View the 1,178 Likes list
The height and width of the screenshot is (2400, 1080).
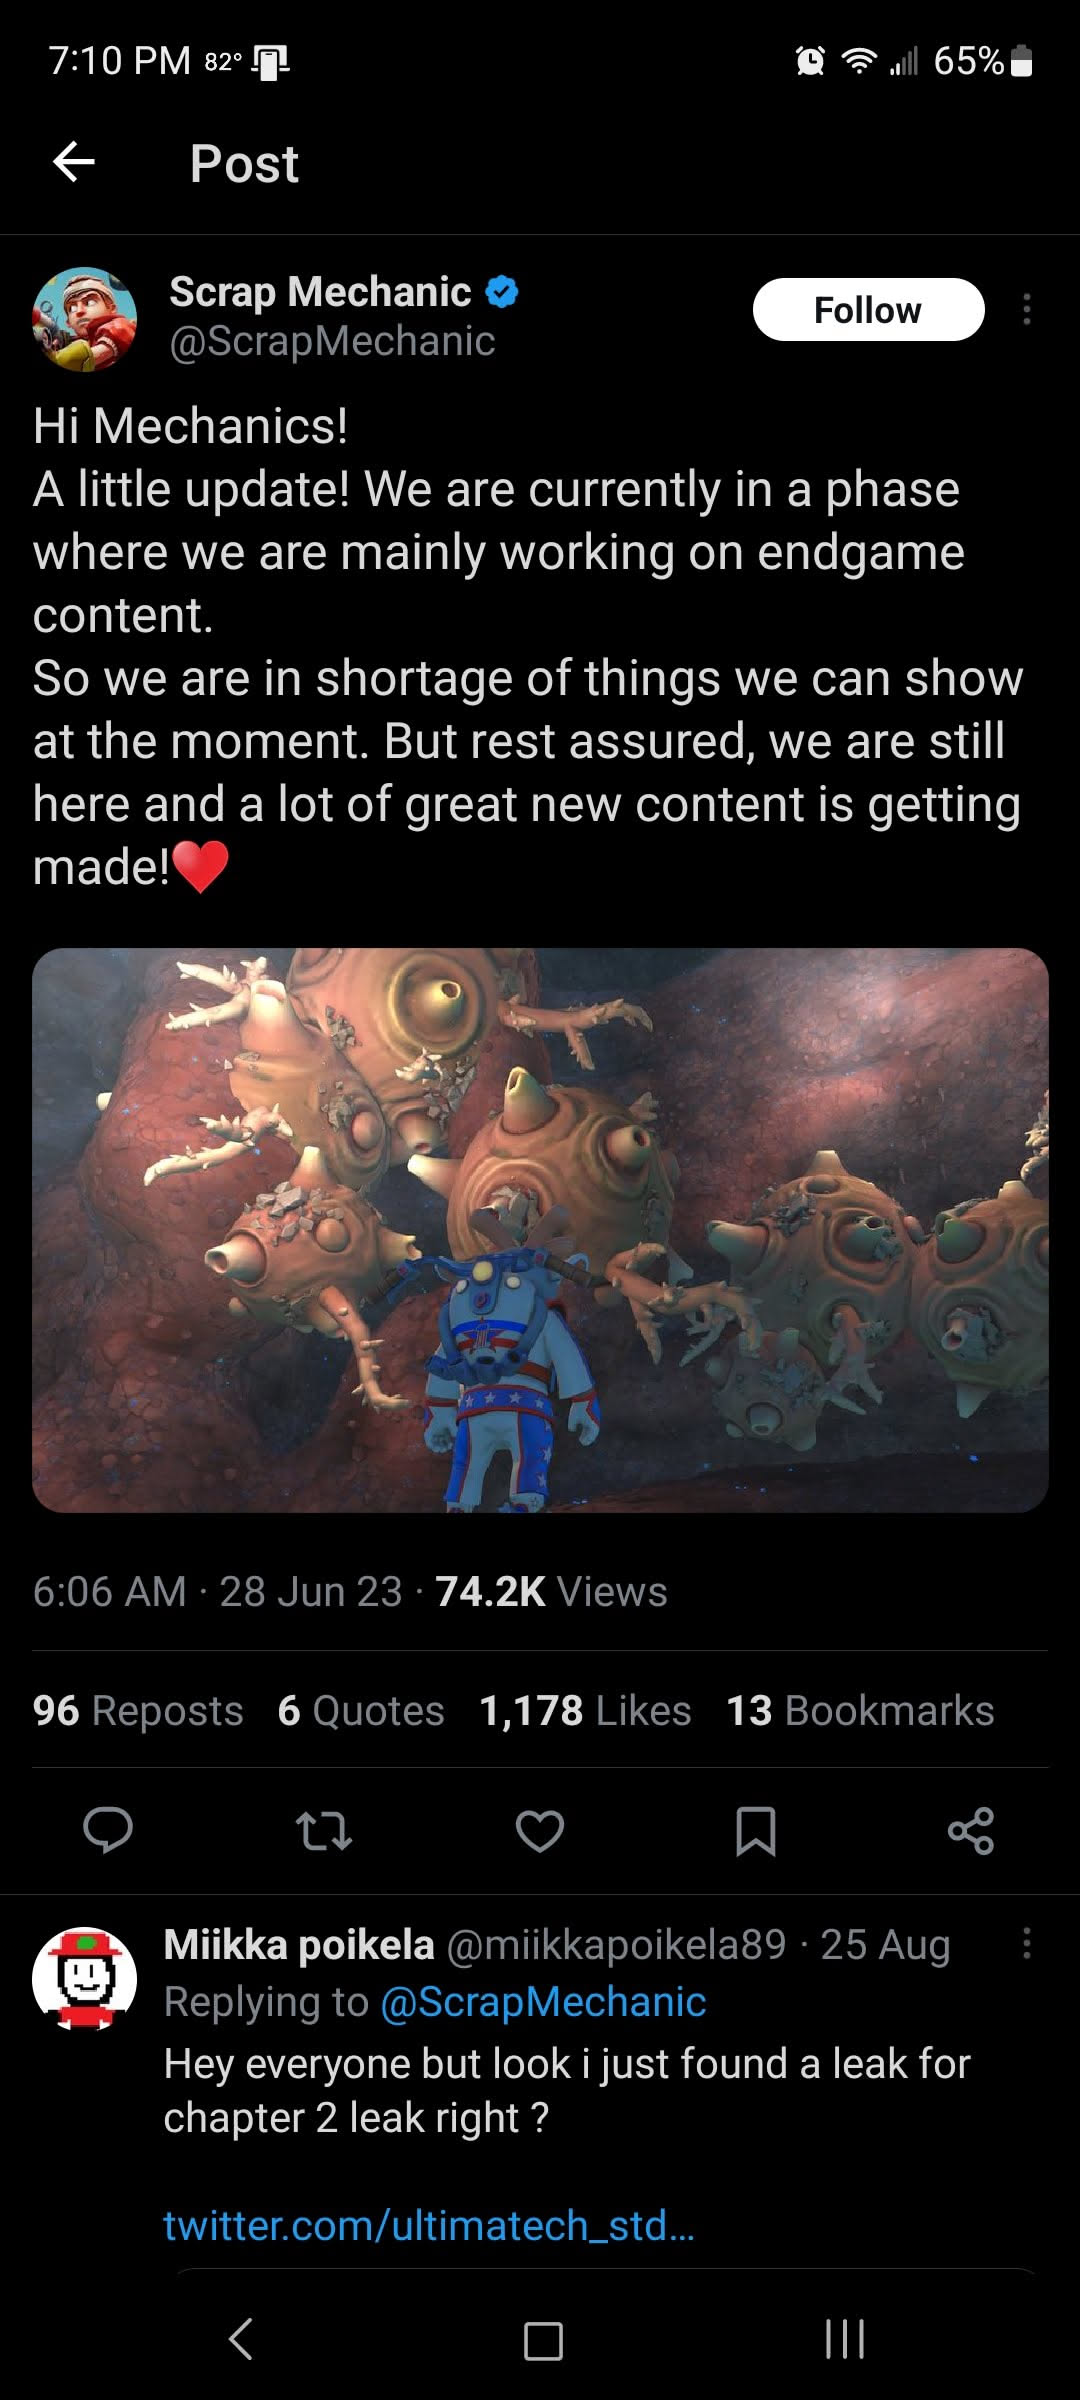(585, 1711)
